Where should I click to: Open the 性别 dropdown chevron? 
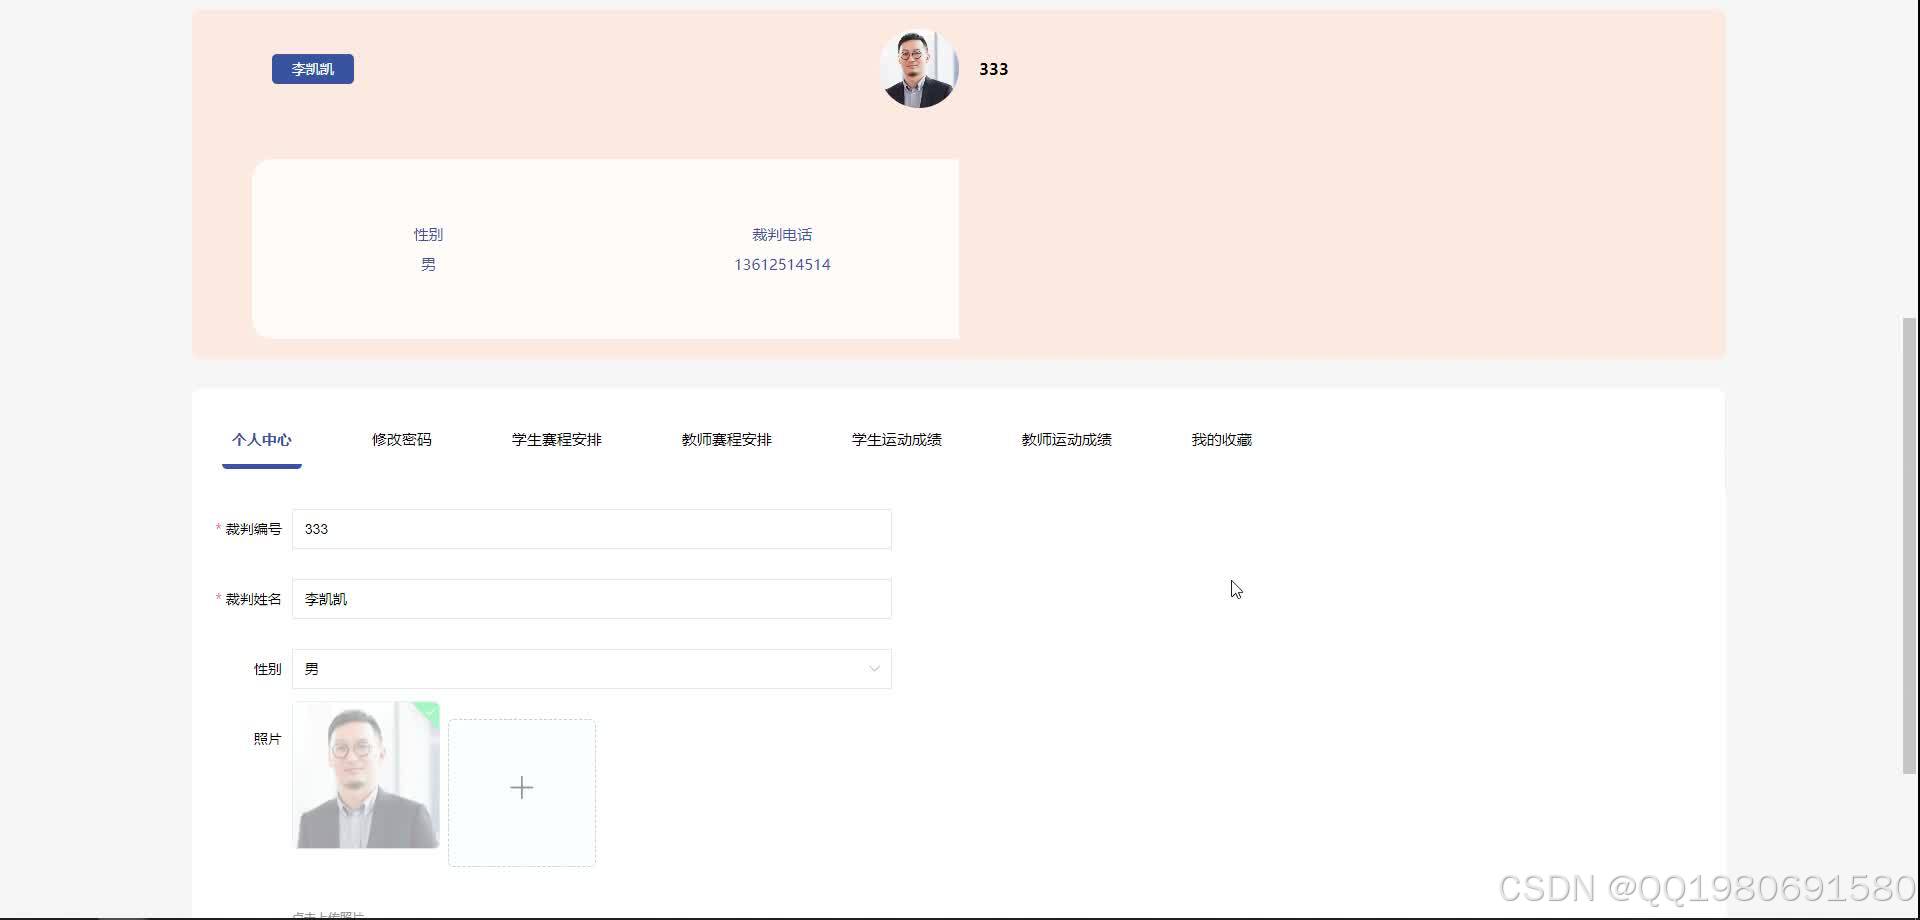coord(873,668)
